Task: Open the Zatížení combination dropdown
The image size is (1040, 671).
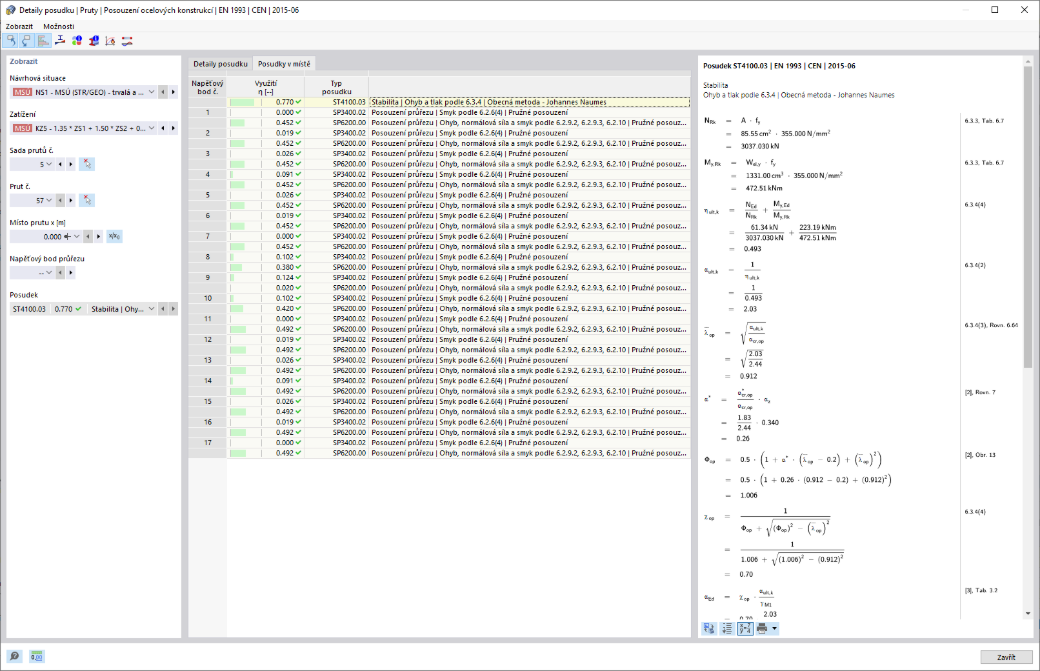Action: (x=152, y=128)
